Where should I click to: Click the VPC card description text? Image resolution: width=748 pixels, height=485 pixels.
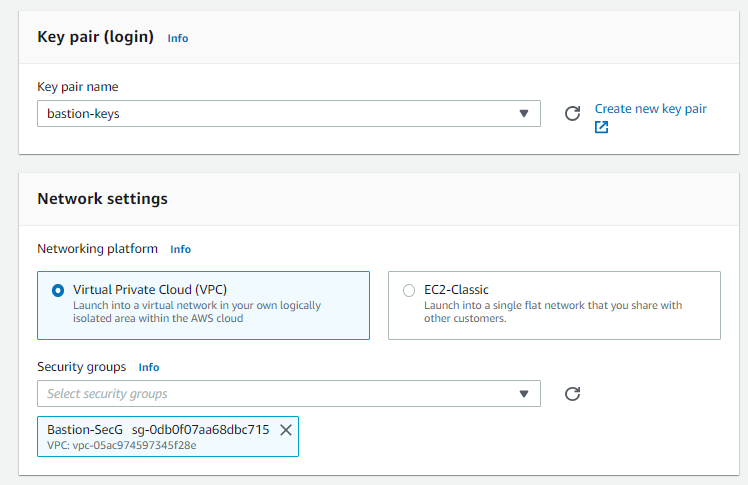[197, 312]
